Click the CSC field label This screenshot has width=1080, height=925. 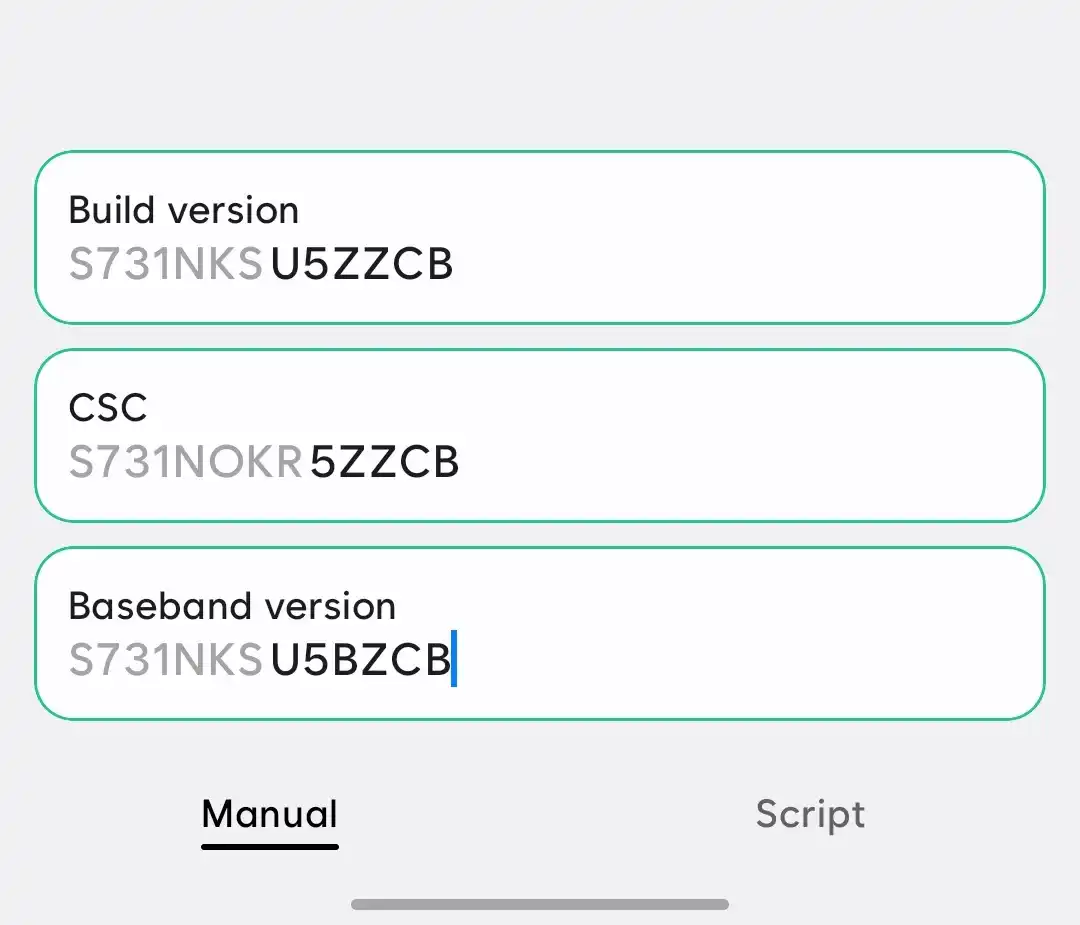tap(108, 407)
